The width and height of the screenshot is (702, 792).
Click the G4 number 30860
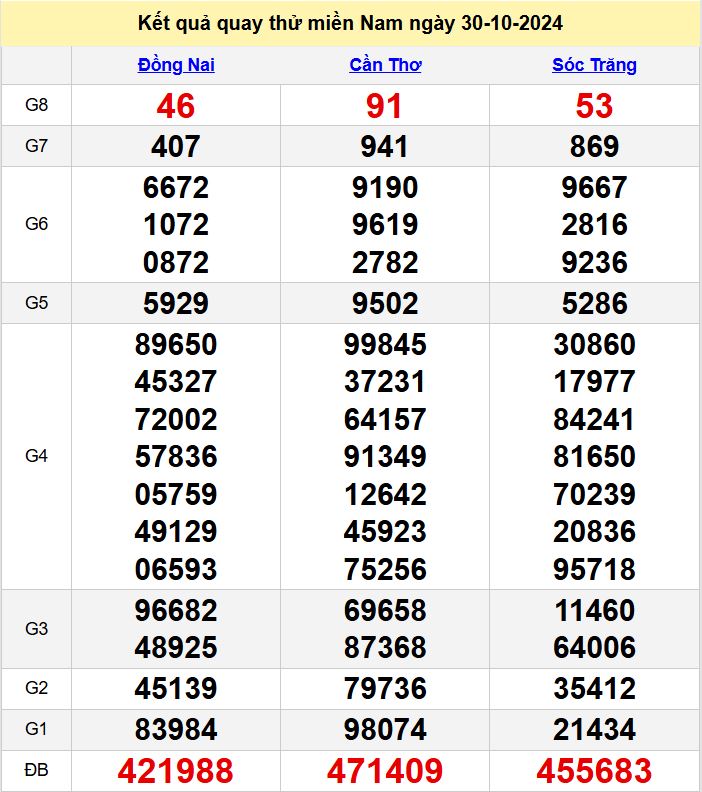point(594,344)
